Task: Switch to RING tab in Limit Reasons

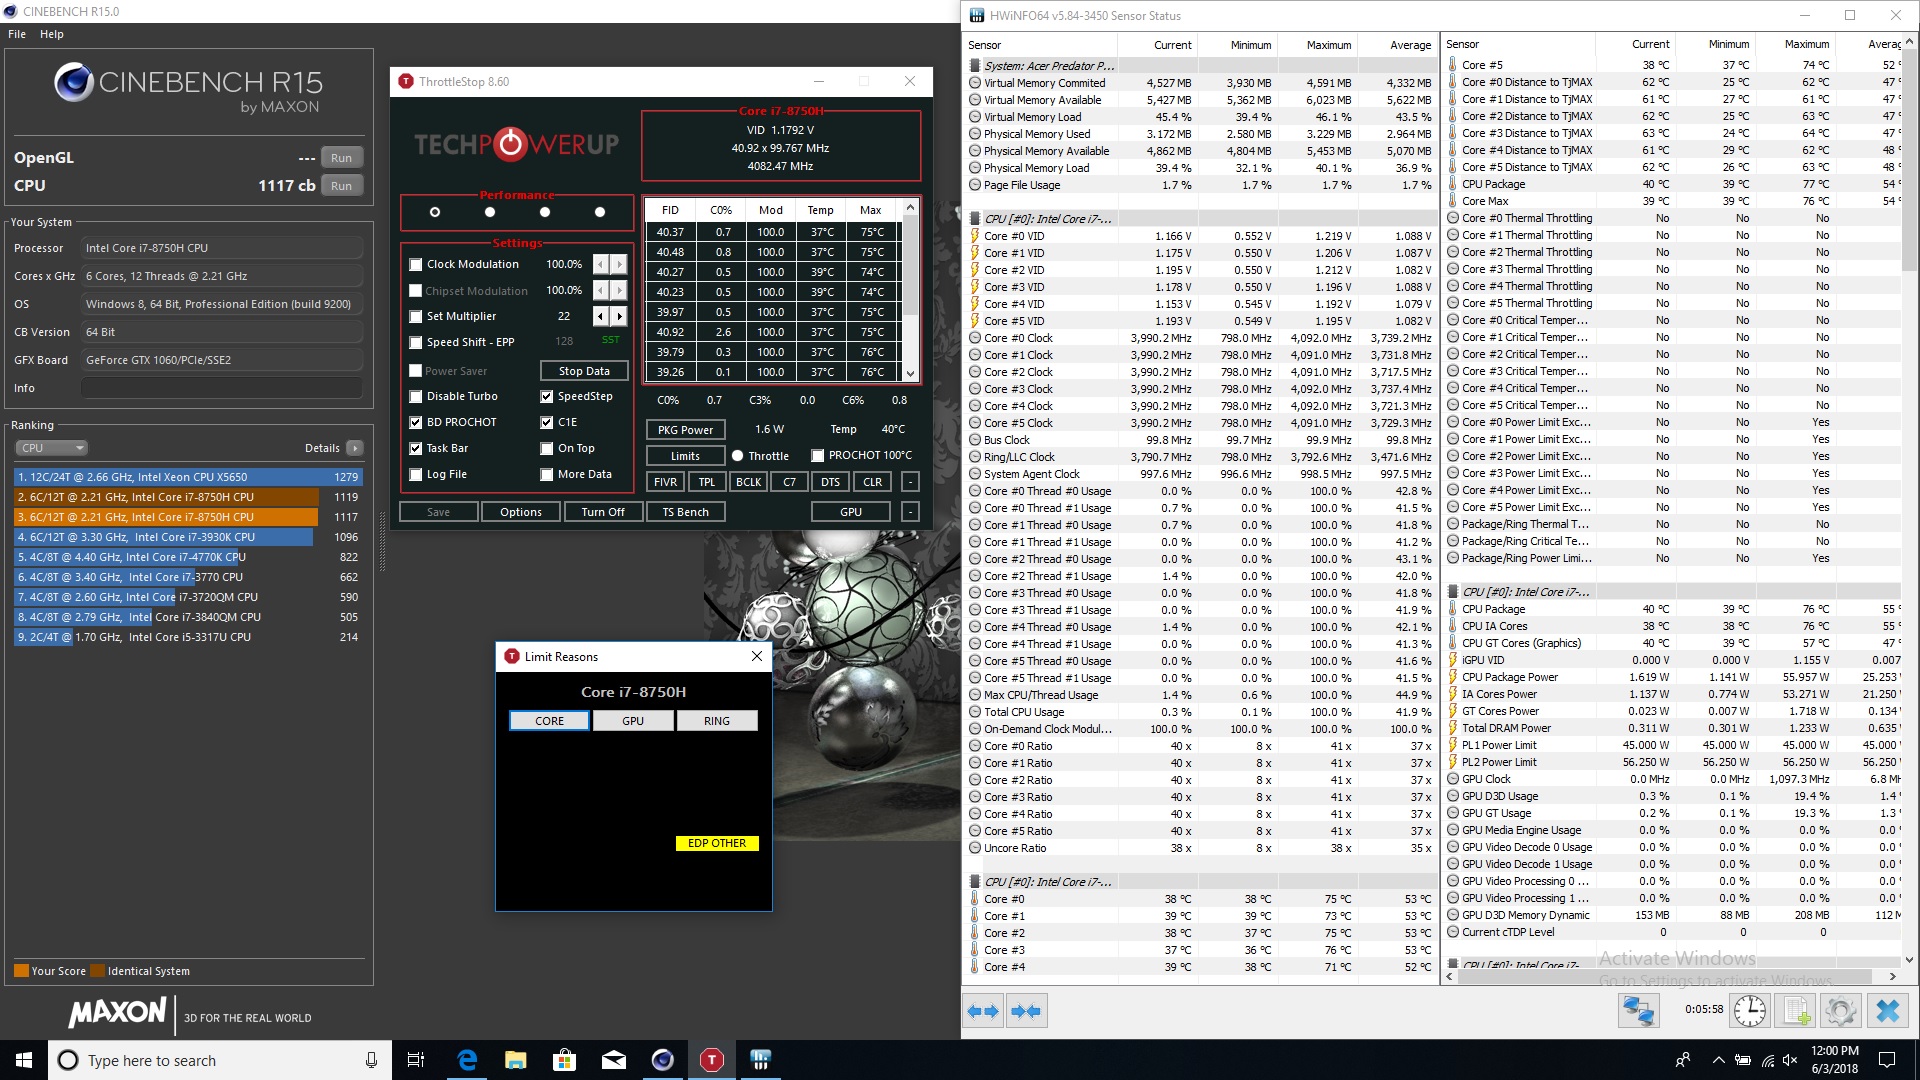Action: click(716, 721)
